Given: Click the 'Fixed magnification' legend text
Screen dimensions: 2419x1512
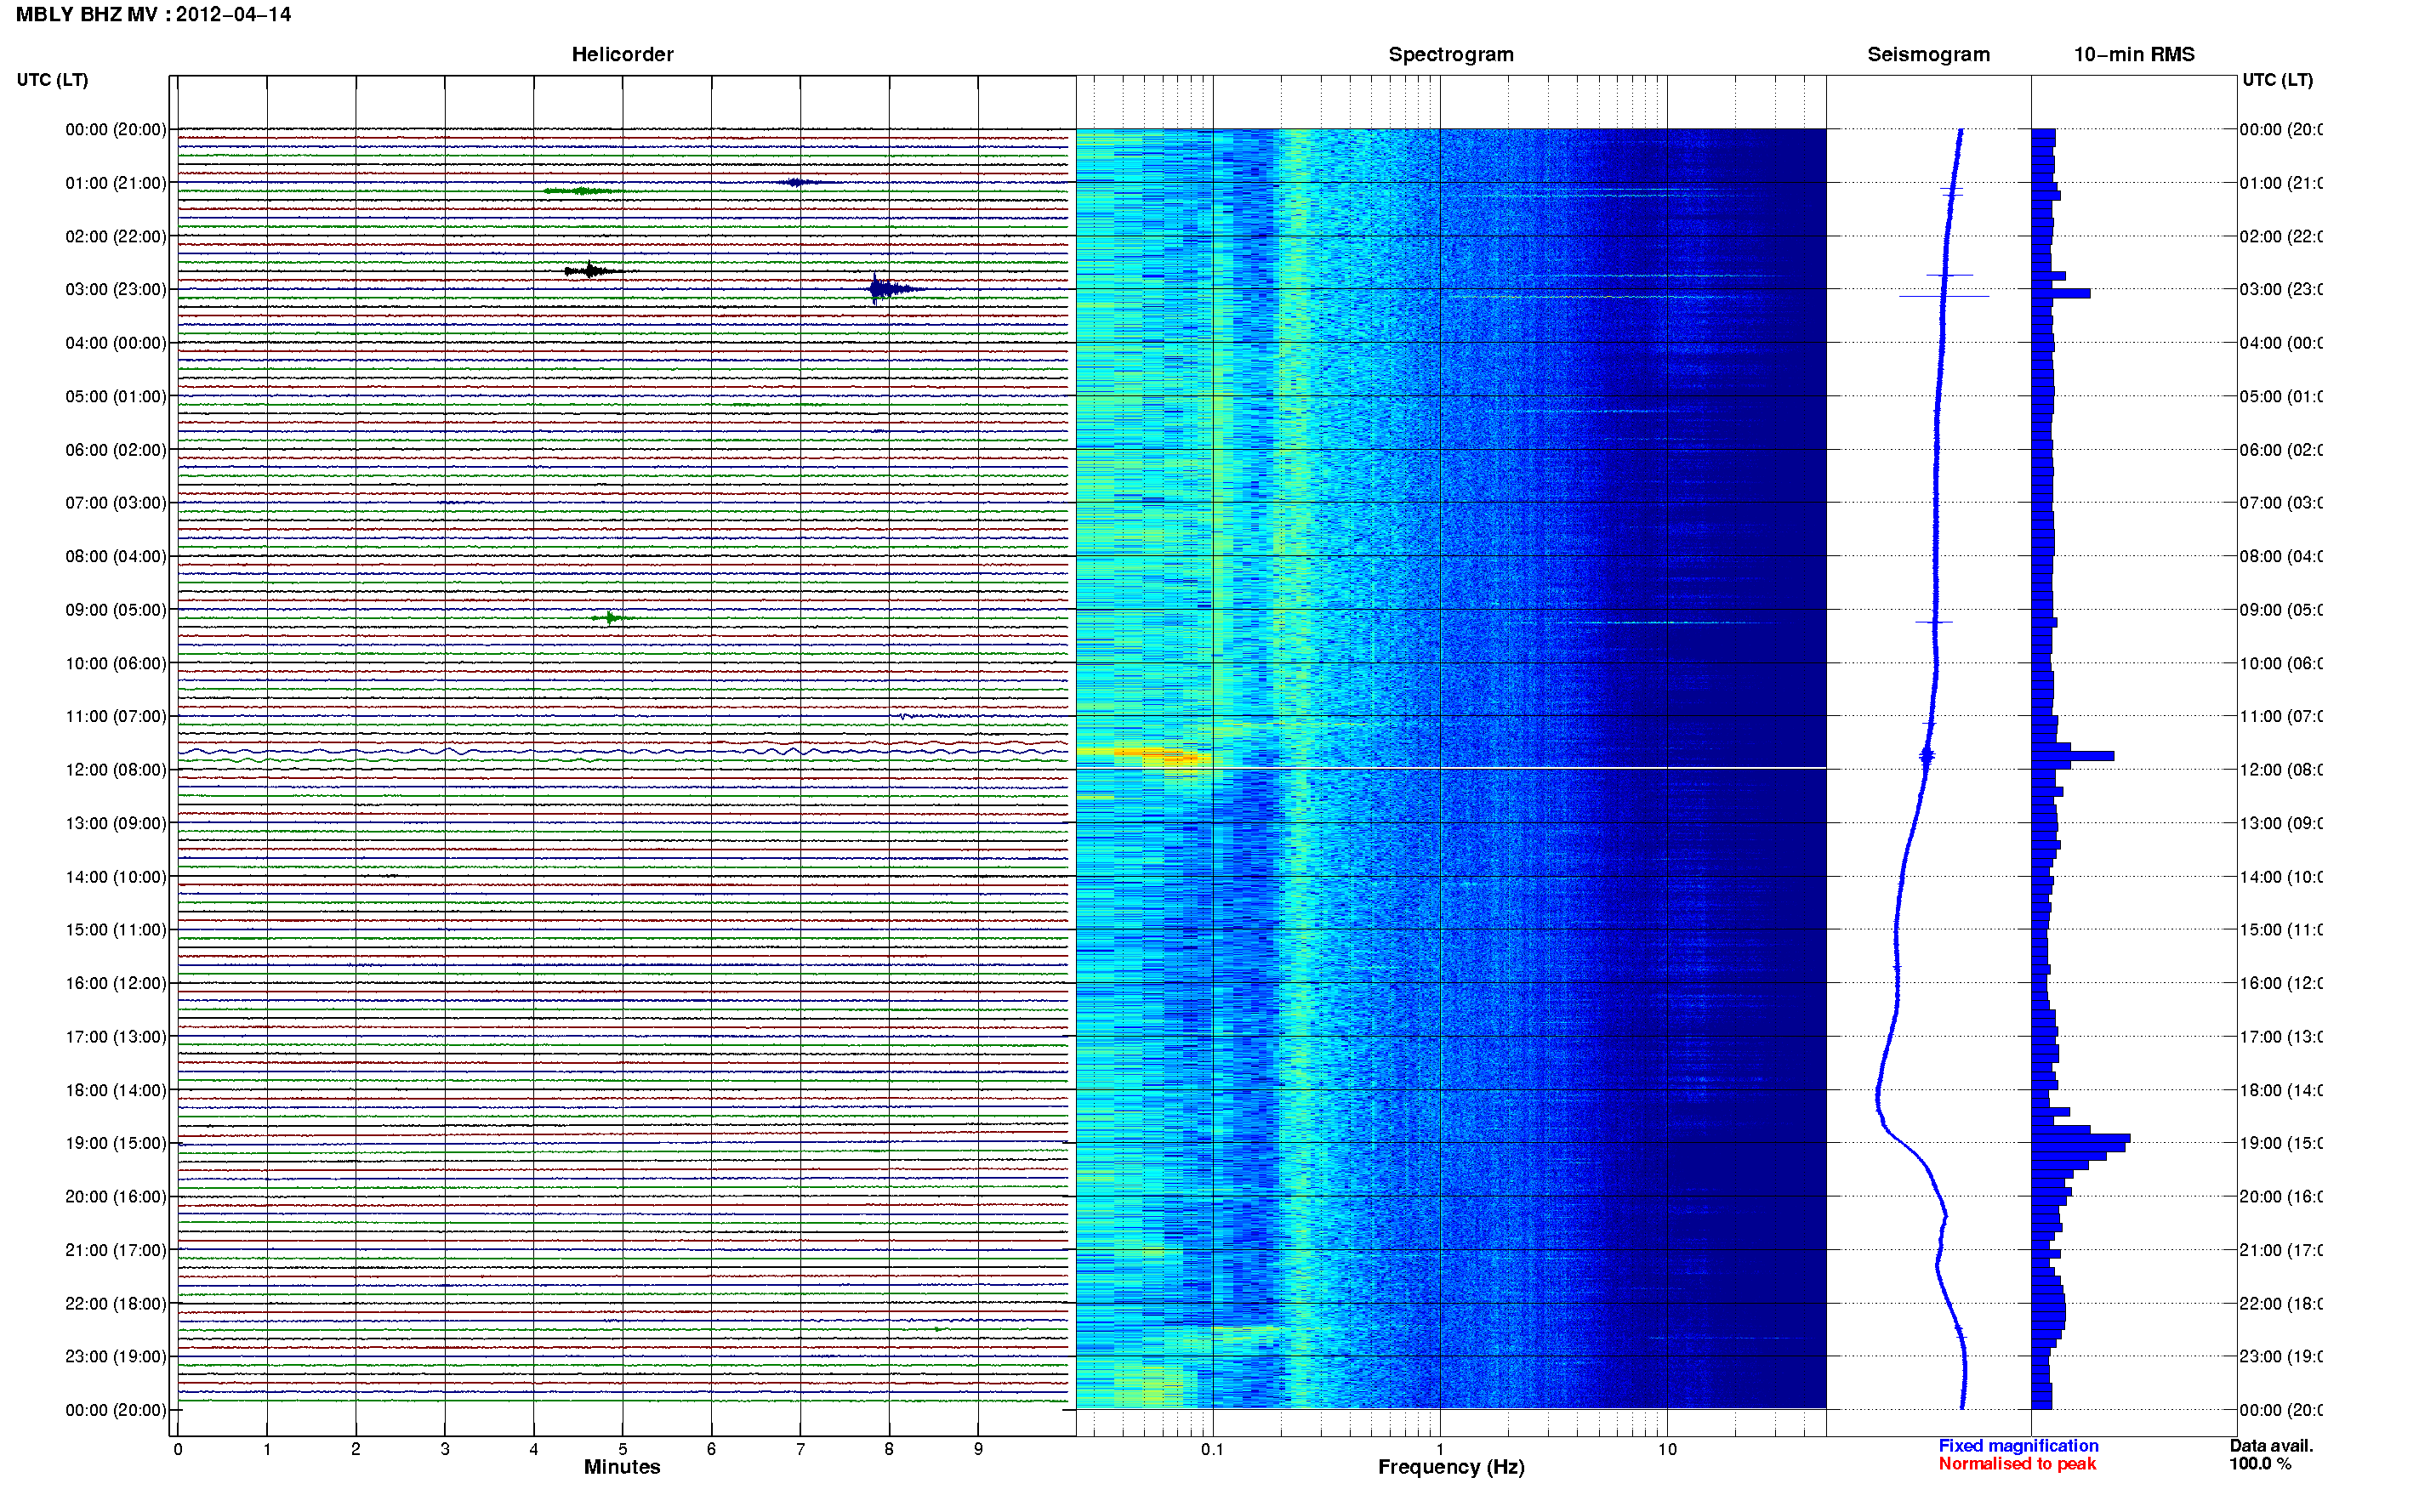Looking at the screenshot, I should coord(2018,1446).
